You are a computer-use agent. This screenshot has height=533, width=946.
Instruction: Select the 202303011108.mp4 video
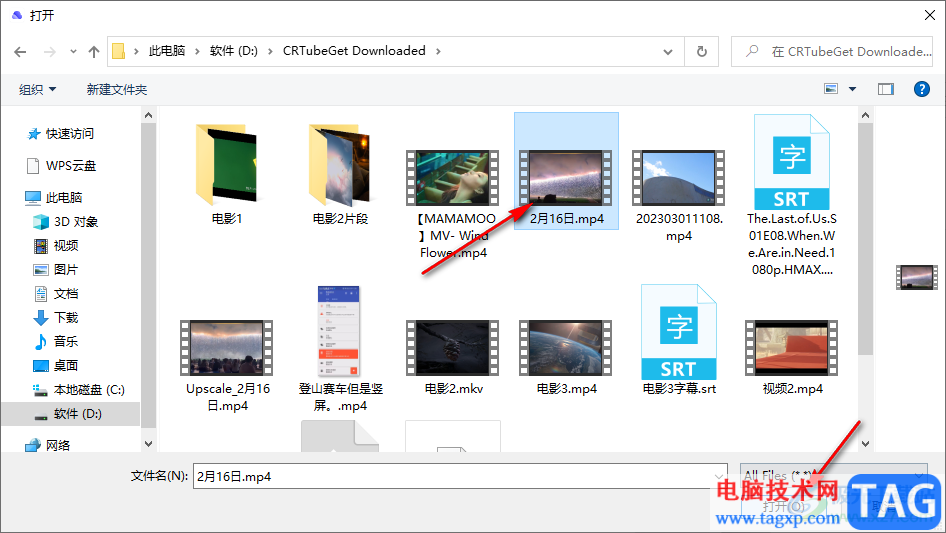pyautogui.click(x=679, y=196)
